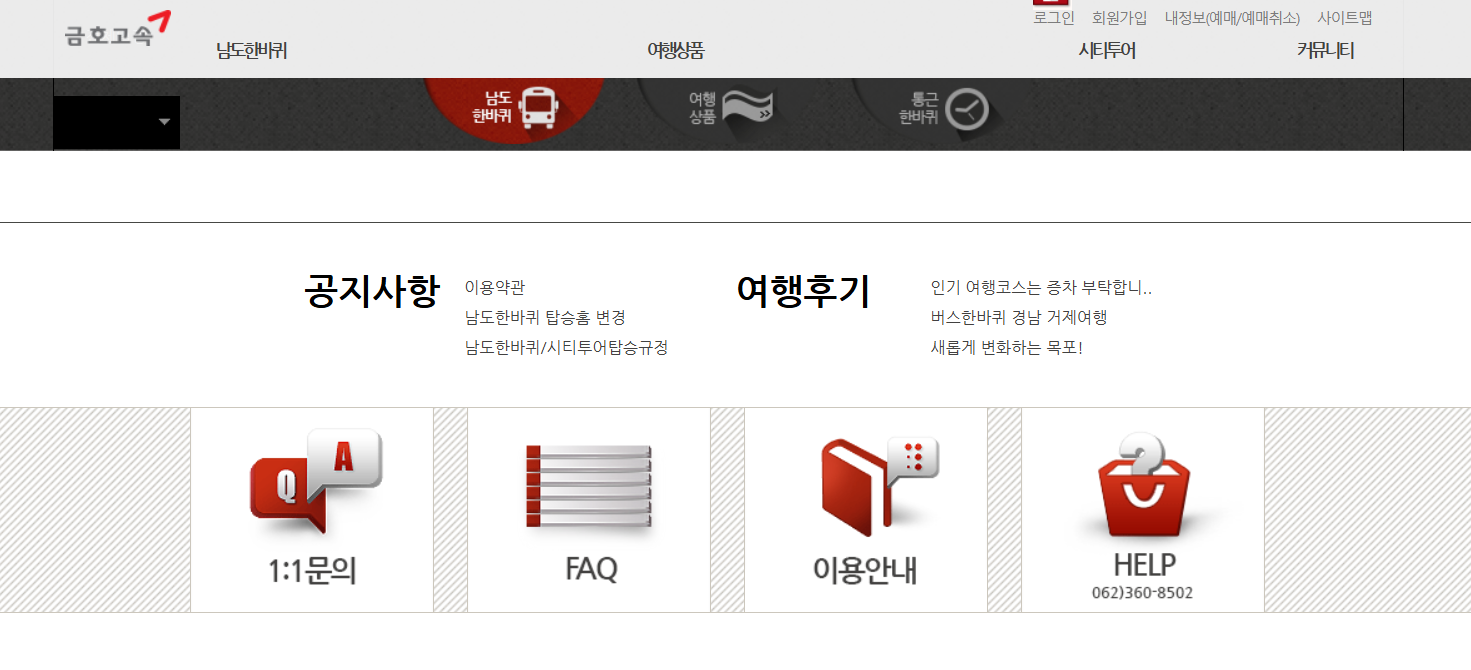
Task: Click the 이용안내 label text
Action: coord(866,570)
